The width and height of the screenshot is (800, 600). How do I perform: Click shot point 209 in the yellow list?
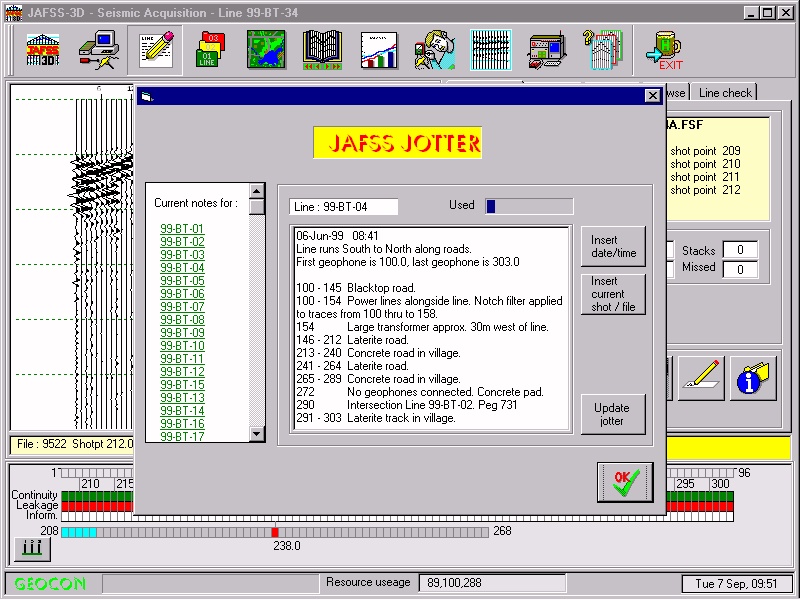pyautogui.click(x=705, y=151)
